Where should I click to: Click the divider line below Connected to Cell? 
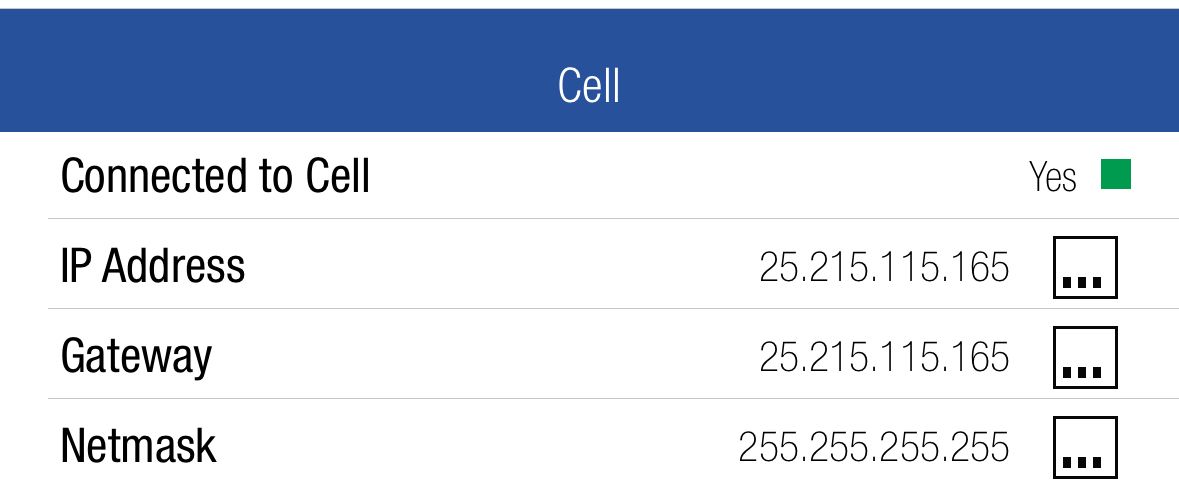tap(600, 219)
